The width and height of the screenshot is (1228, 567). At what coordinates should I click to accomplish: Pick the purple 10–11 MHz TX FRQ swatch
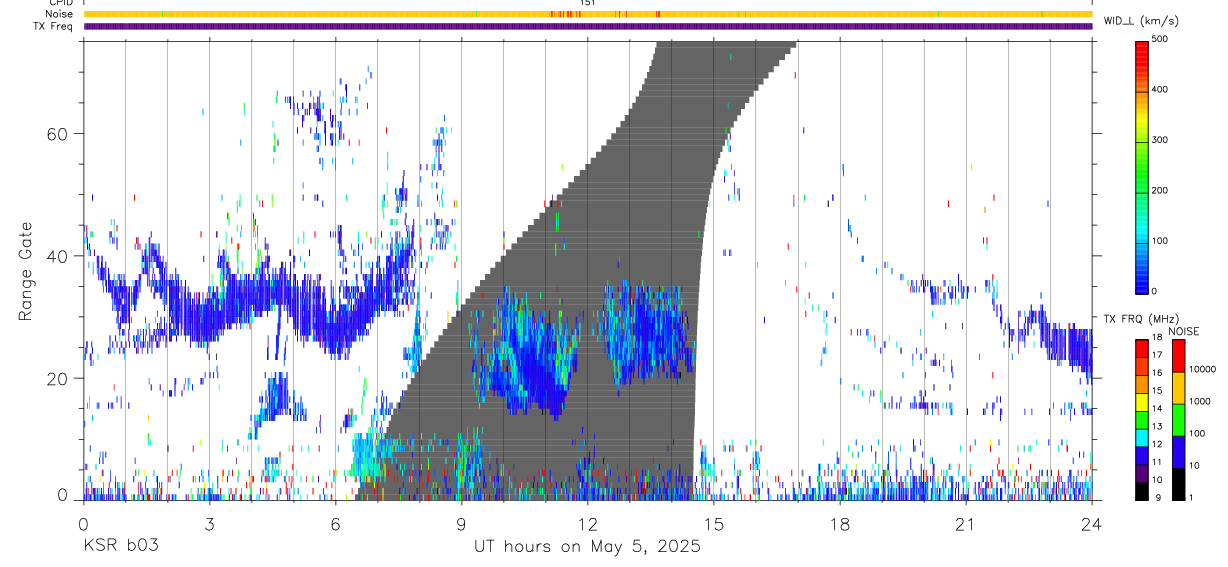1142,473
